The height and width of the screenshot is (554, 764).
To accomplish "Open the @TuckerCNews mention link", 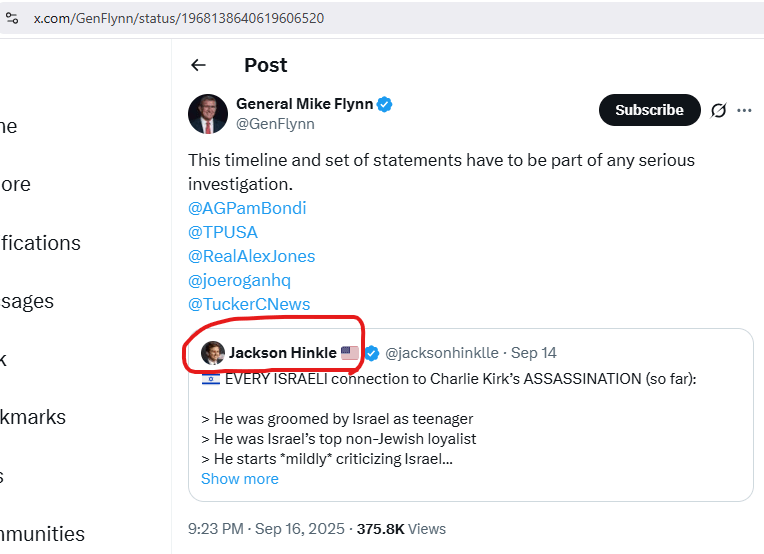I will [x=249, y=304].
